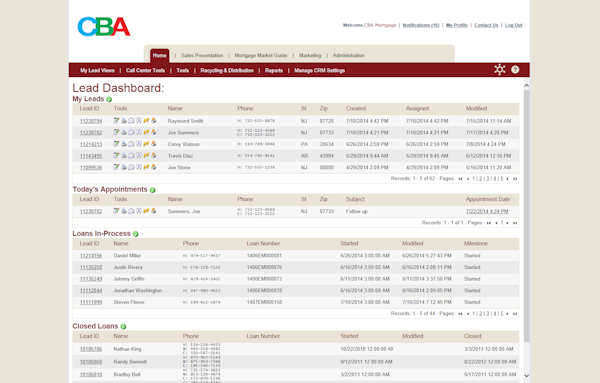
Task: Click the printer icon in Travis Diaz row
Action: 124,155
